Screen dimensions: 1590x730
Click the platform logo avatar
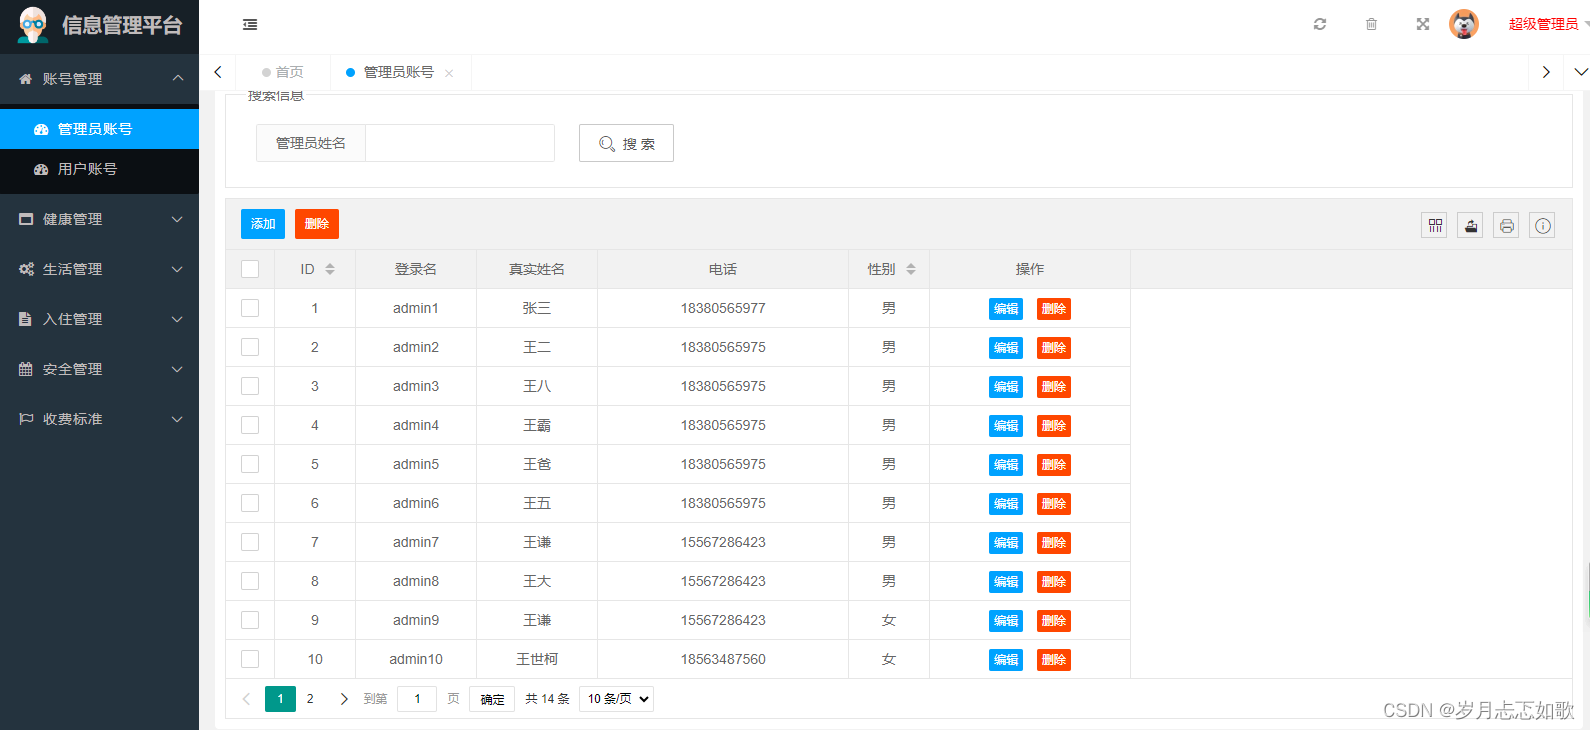(33, 25)
